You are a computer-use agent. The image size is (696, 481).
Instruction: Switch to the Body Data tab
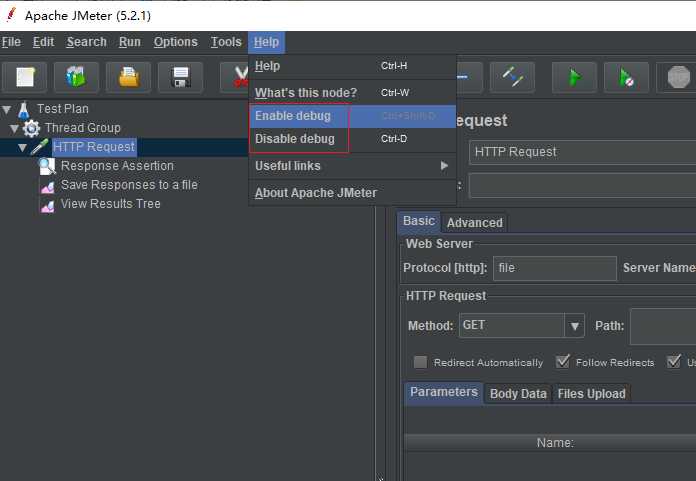tap(518, 394)
